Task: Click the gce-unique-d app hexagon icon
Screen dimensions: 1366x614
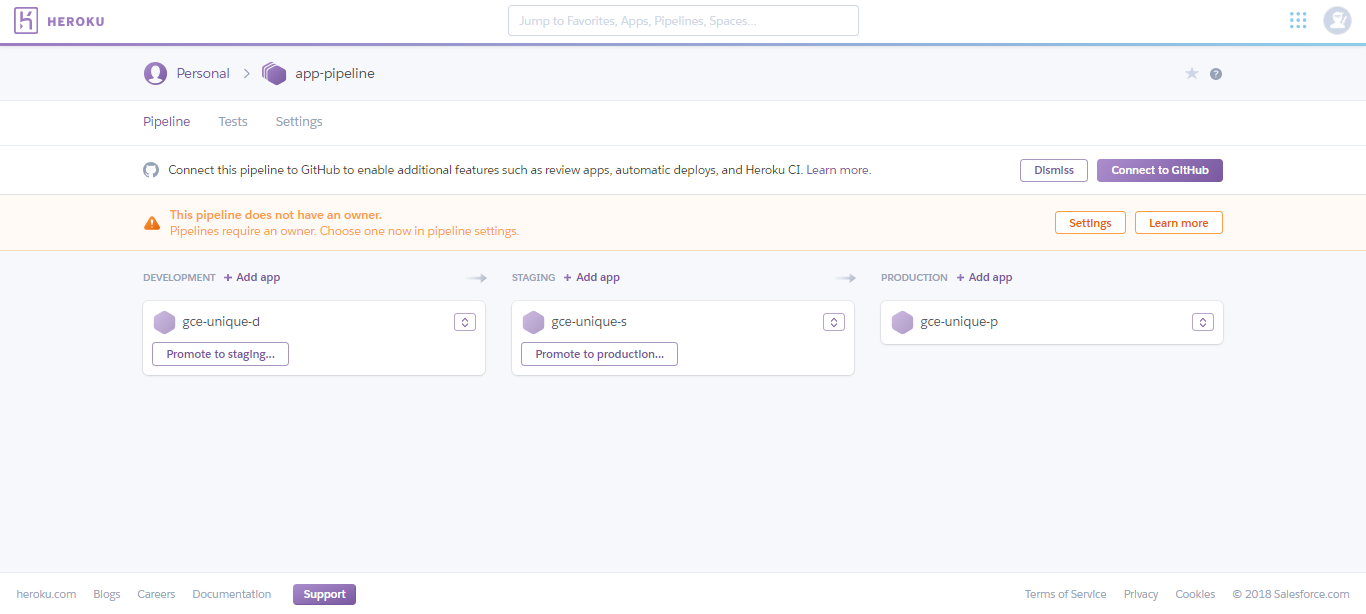Action: [x=164, y=322]
